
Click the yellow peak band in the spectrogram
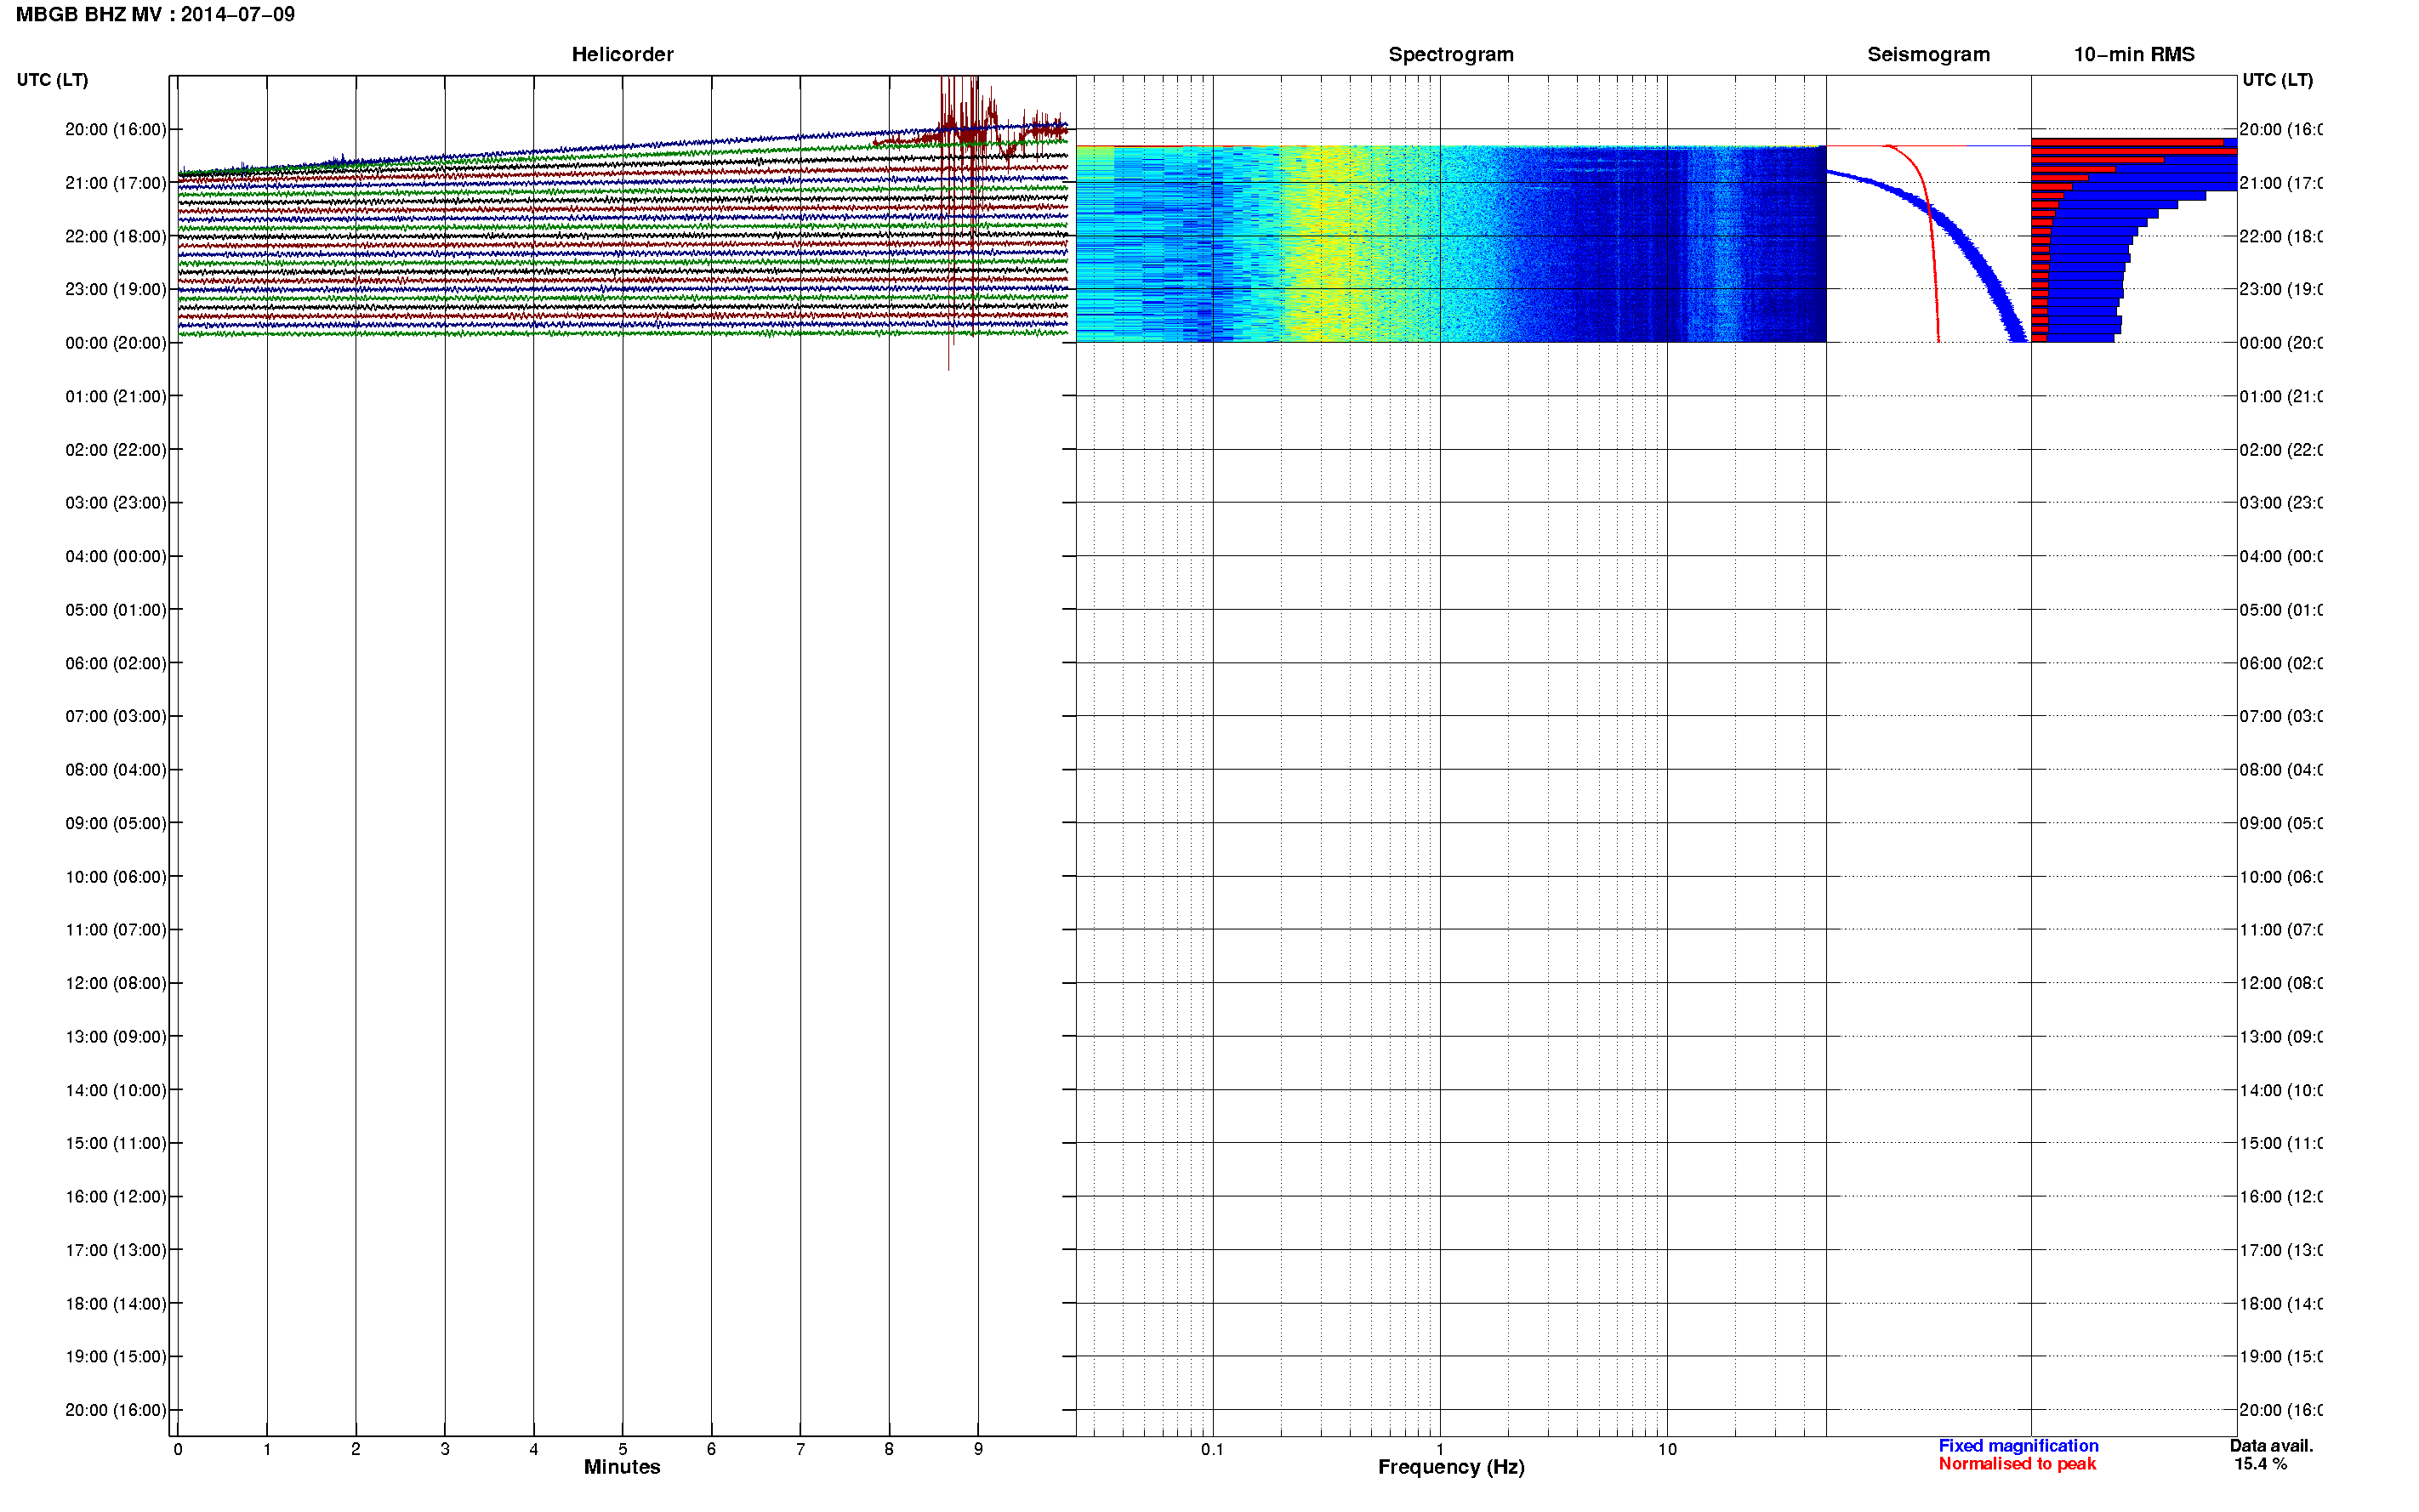1325,244
